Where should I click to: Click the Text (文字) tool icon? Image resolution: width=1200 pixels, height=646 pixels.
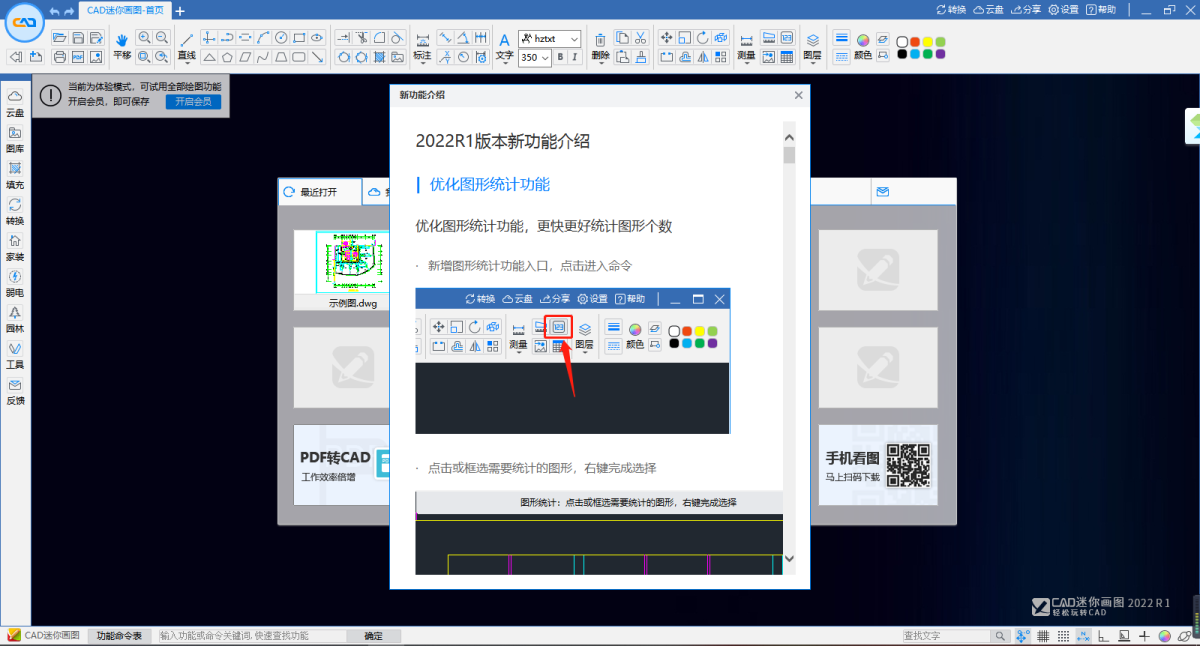pos(504,40)
